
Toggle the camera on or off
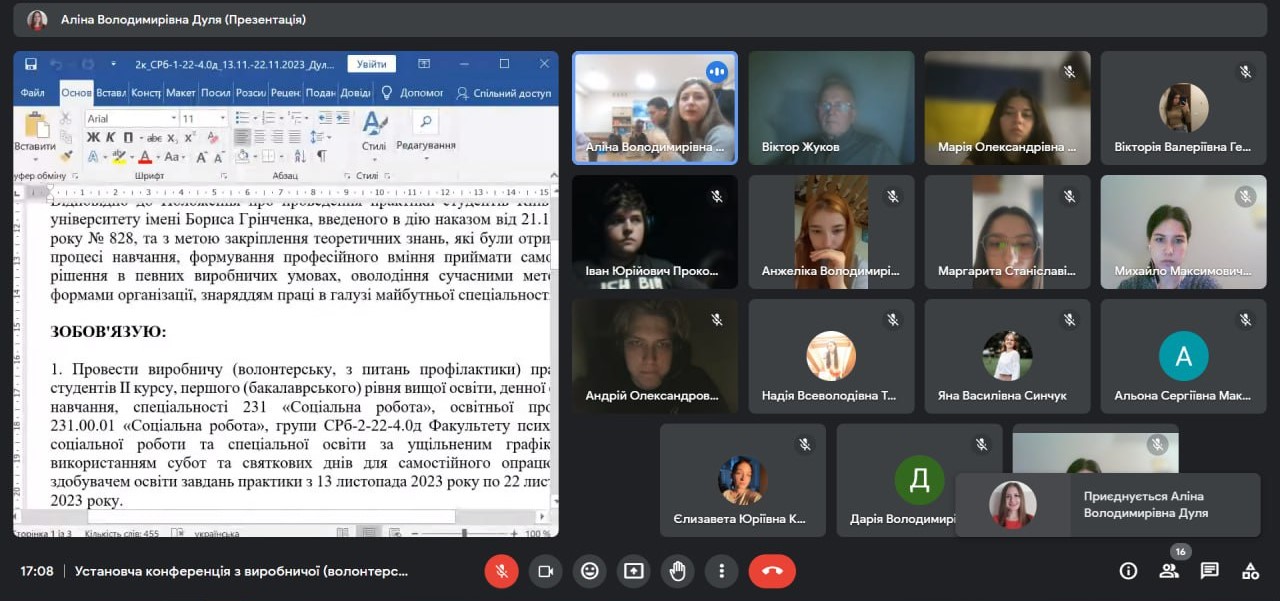coord(546,571)
